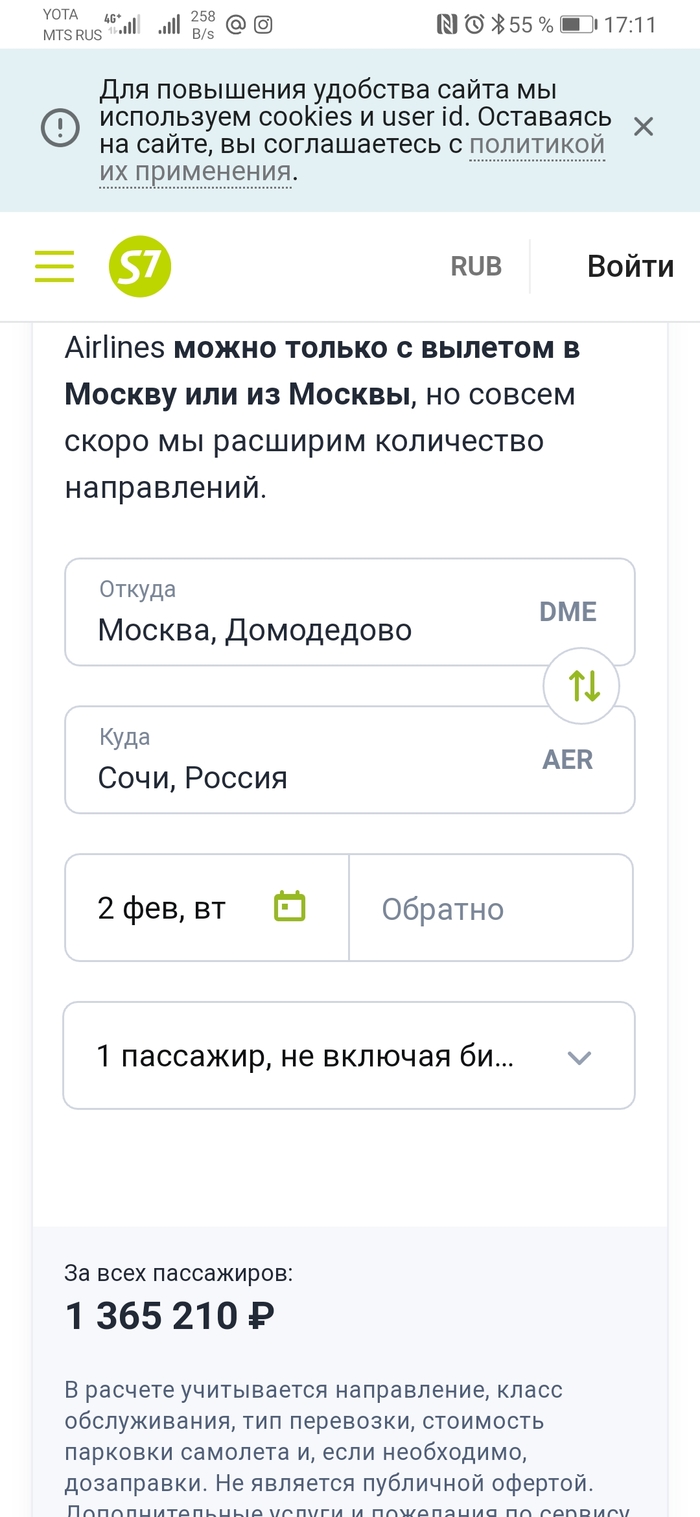This screenshot has width=700, height=1517.
Task: Tap the battery icon in status bar
Action: (577, 25)
